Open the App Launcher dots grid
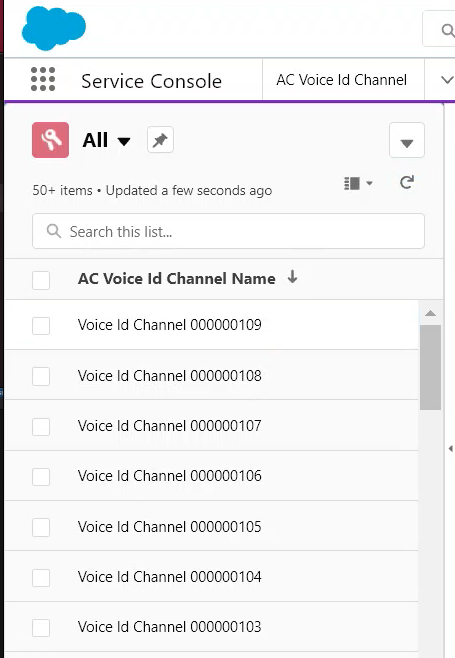Viewport: 455px width, 658px height. 43,79
